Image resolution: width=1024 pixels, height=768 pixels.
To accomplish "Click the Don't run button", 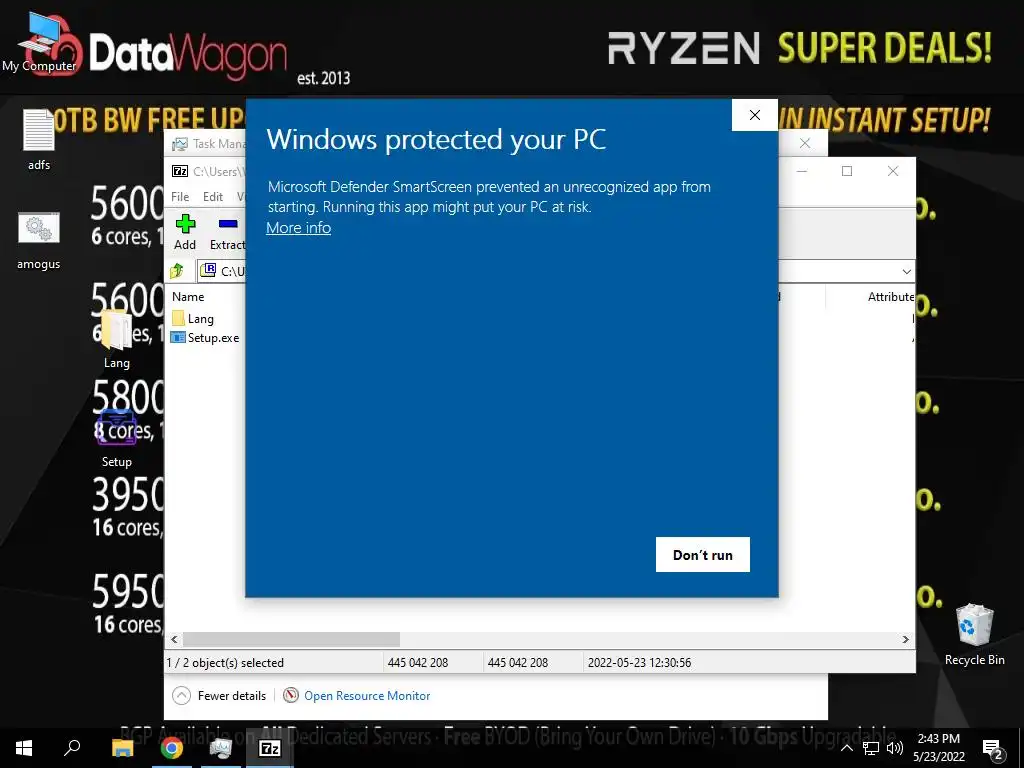I will (703, 554).
